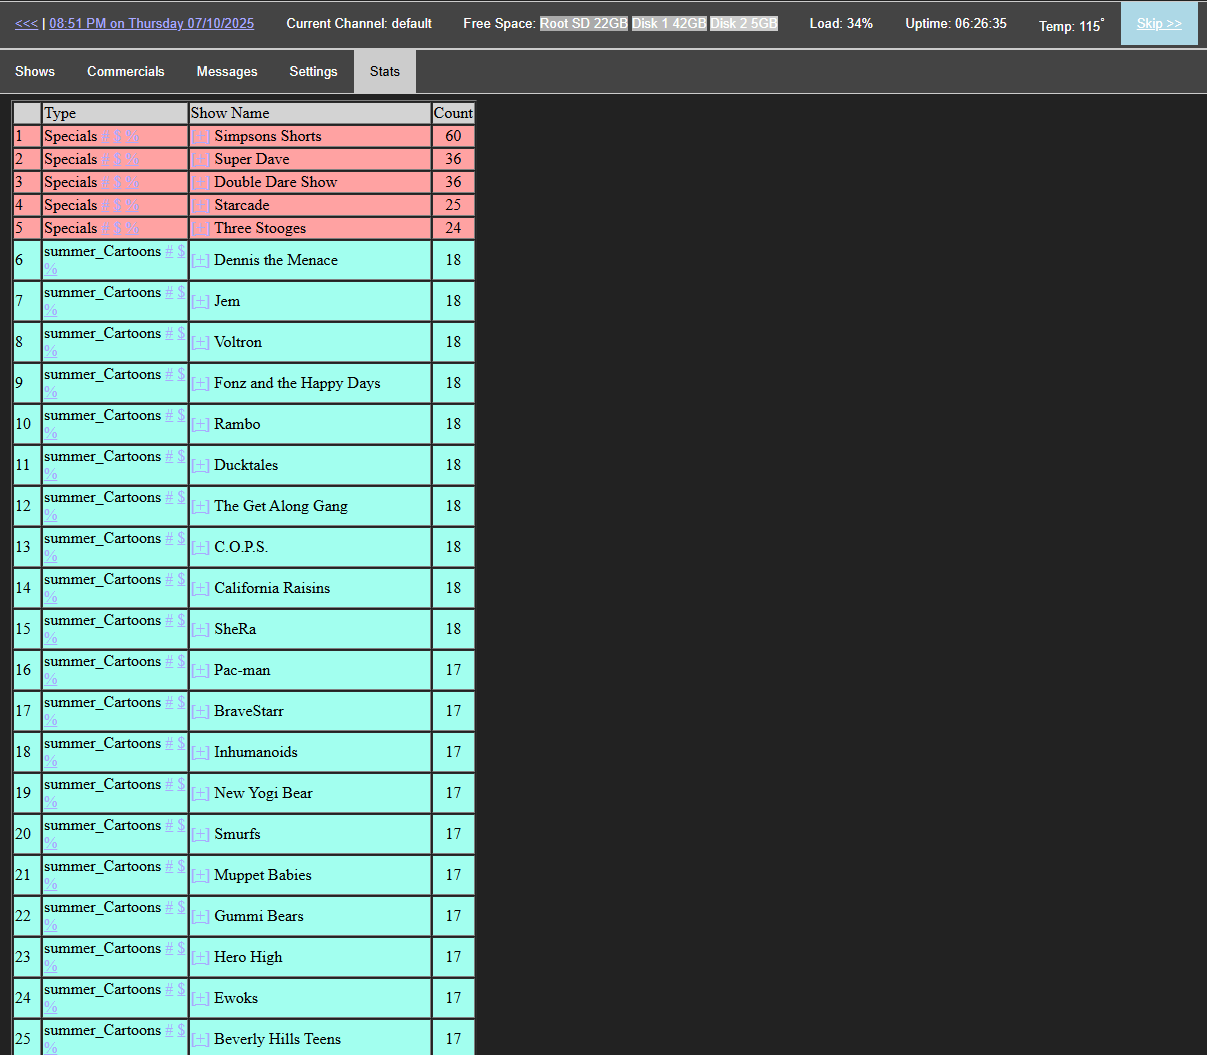
Task: Click the % link in Inhumanoids row
Action: [x=51, y=761]
